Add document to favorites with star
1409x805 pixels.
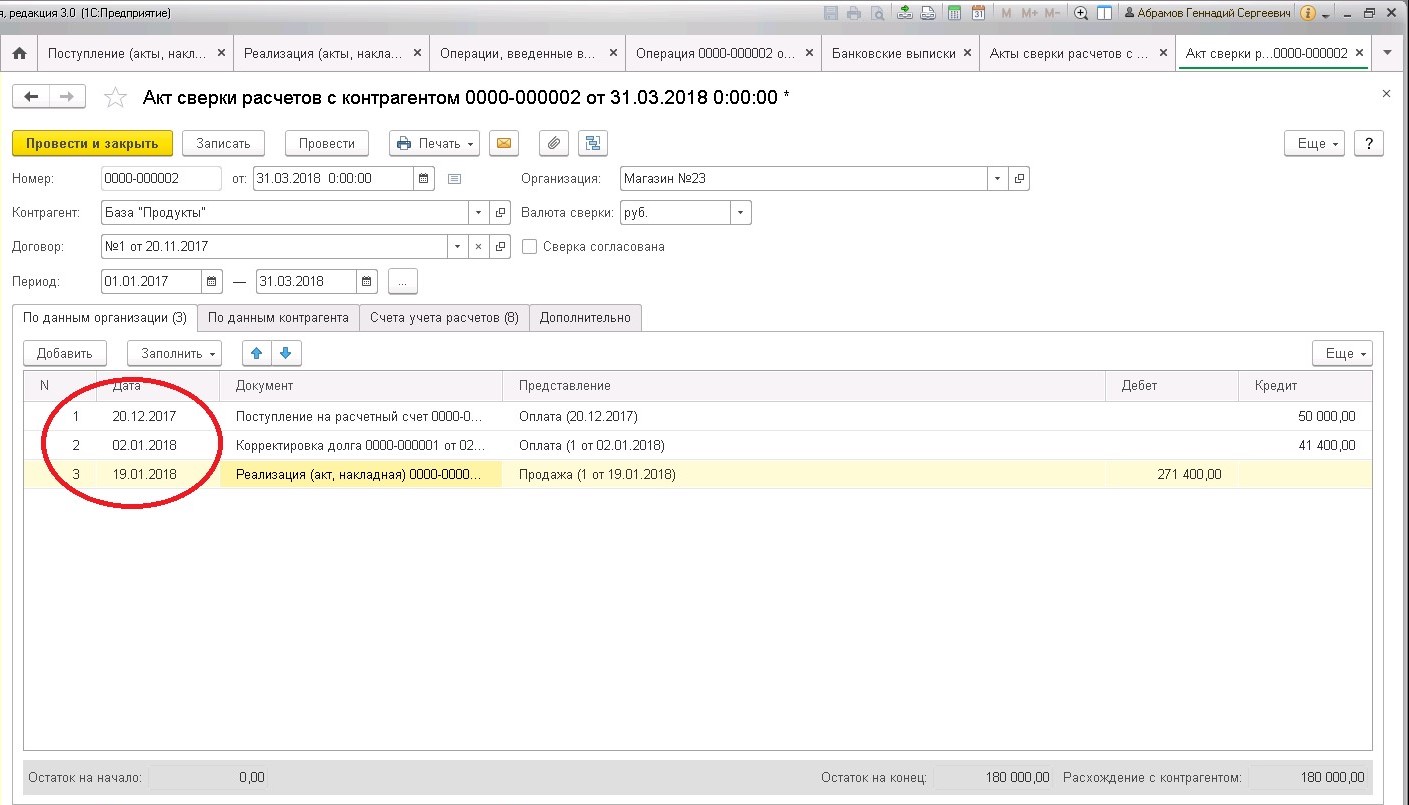pos(116,97)
